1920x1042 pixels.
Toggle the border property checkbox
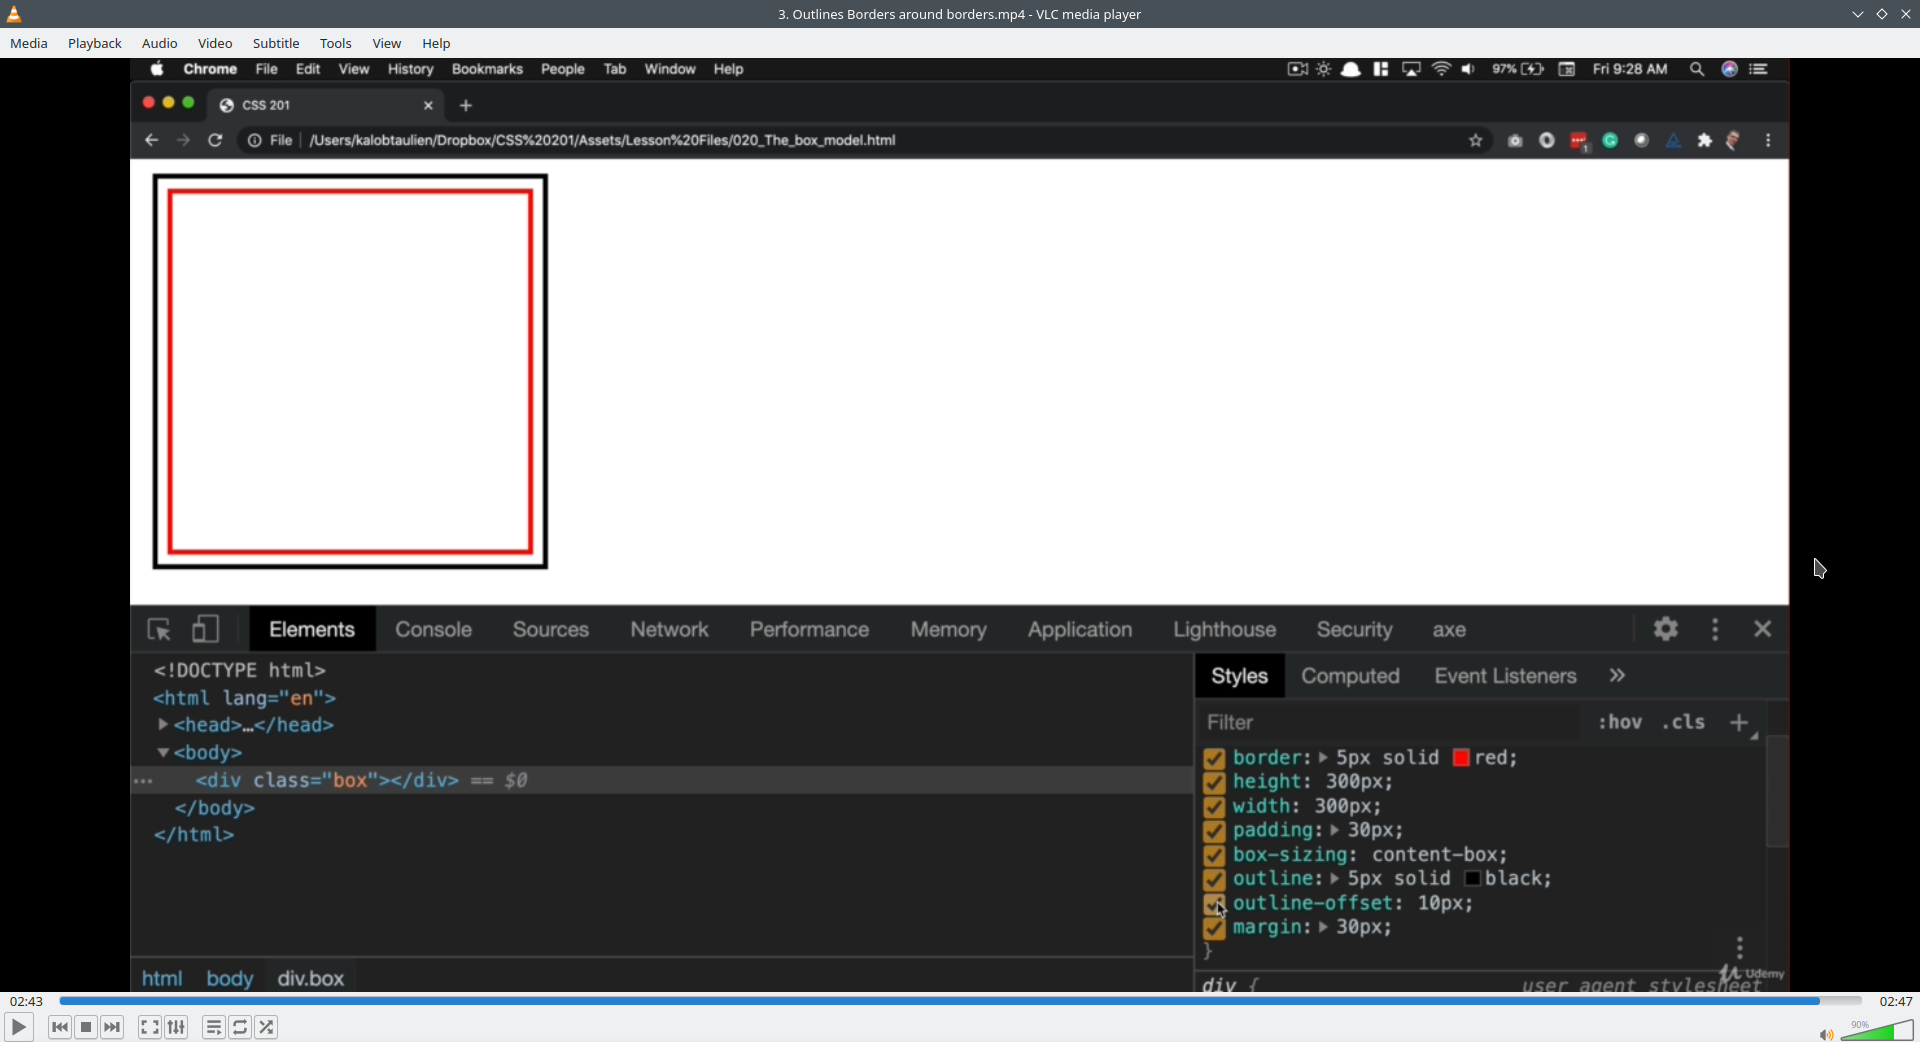1214,759
